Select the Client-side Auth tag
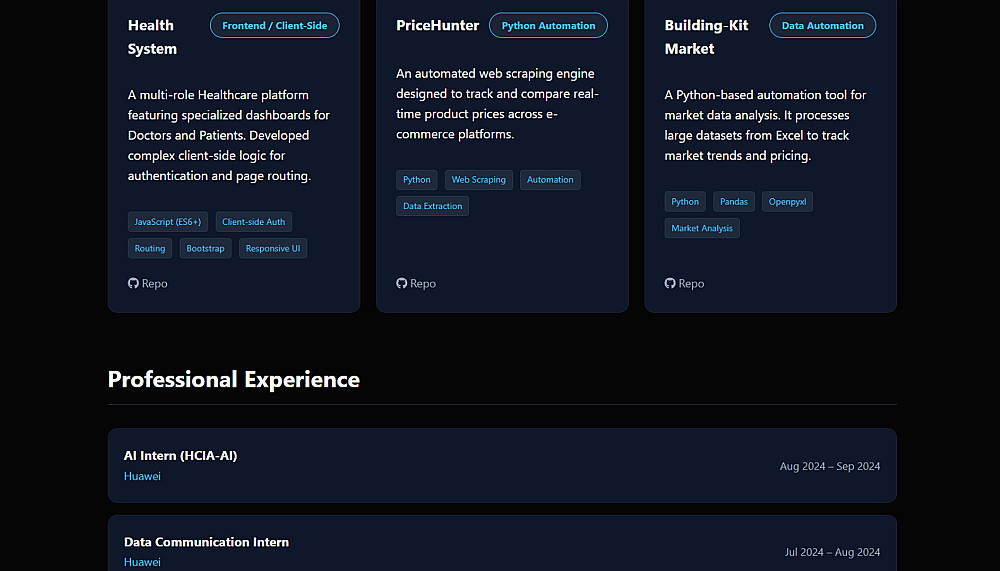The width and height of the screenshot is (1000, 571). click(254, 222)
